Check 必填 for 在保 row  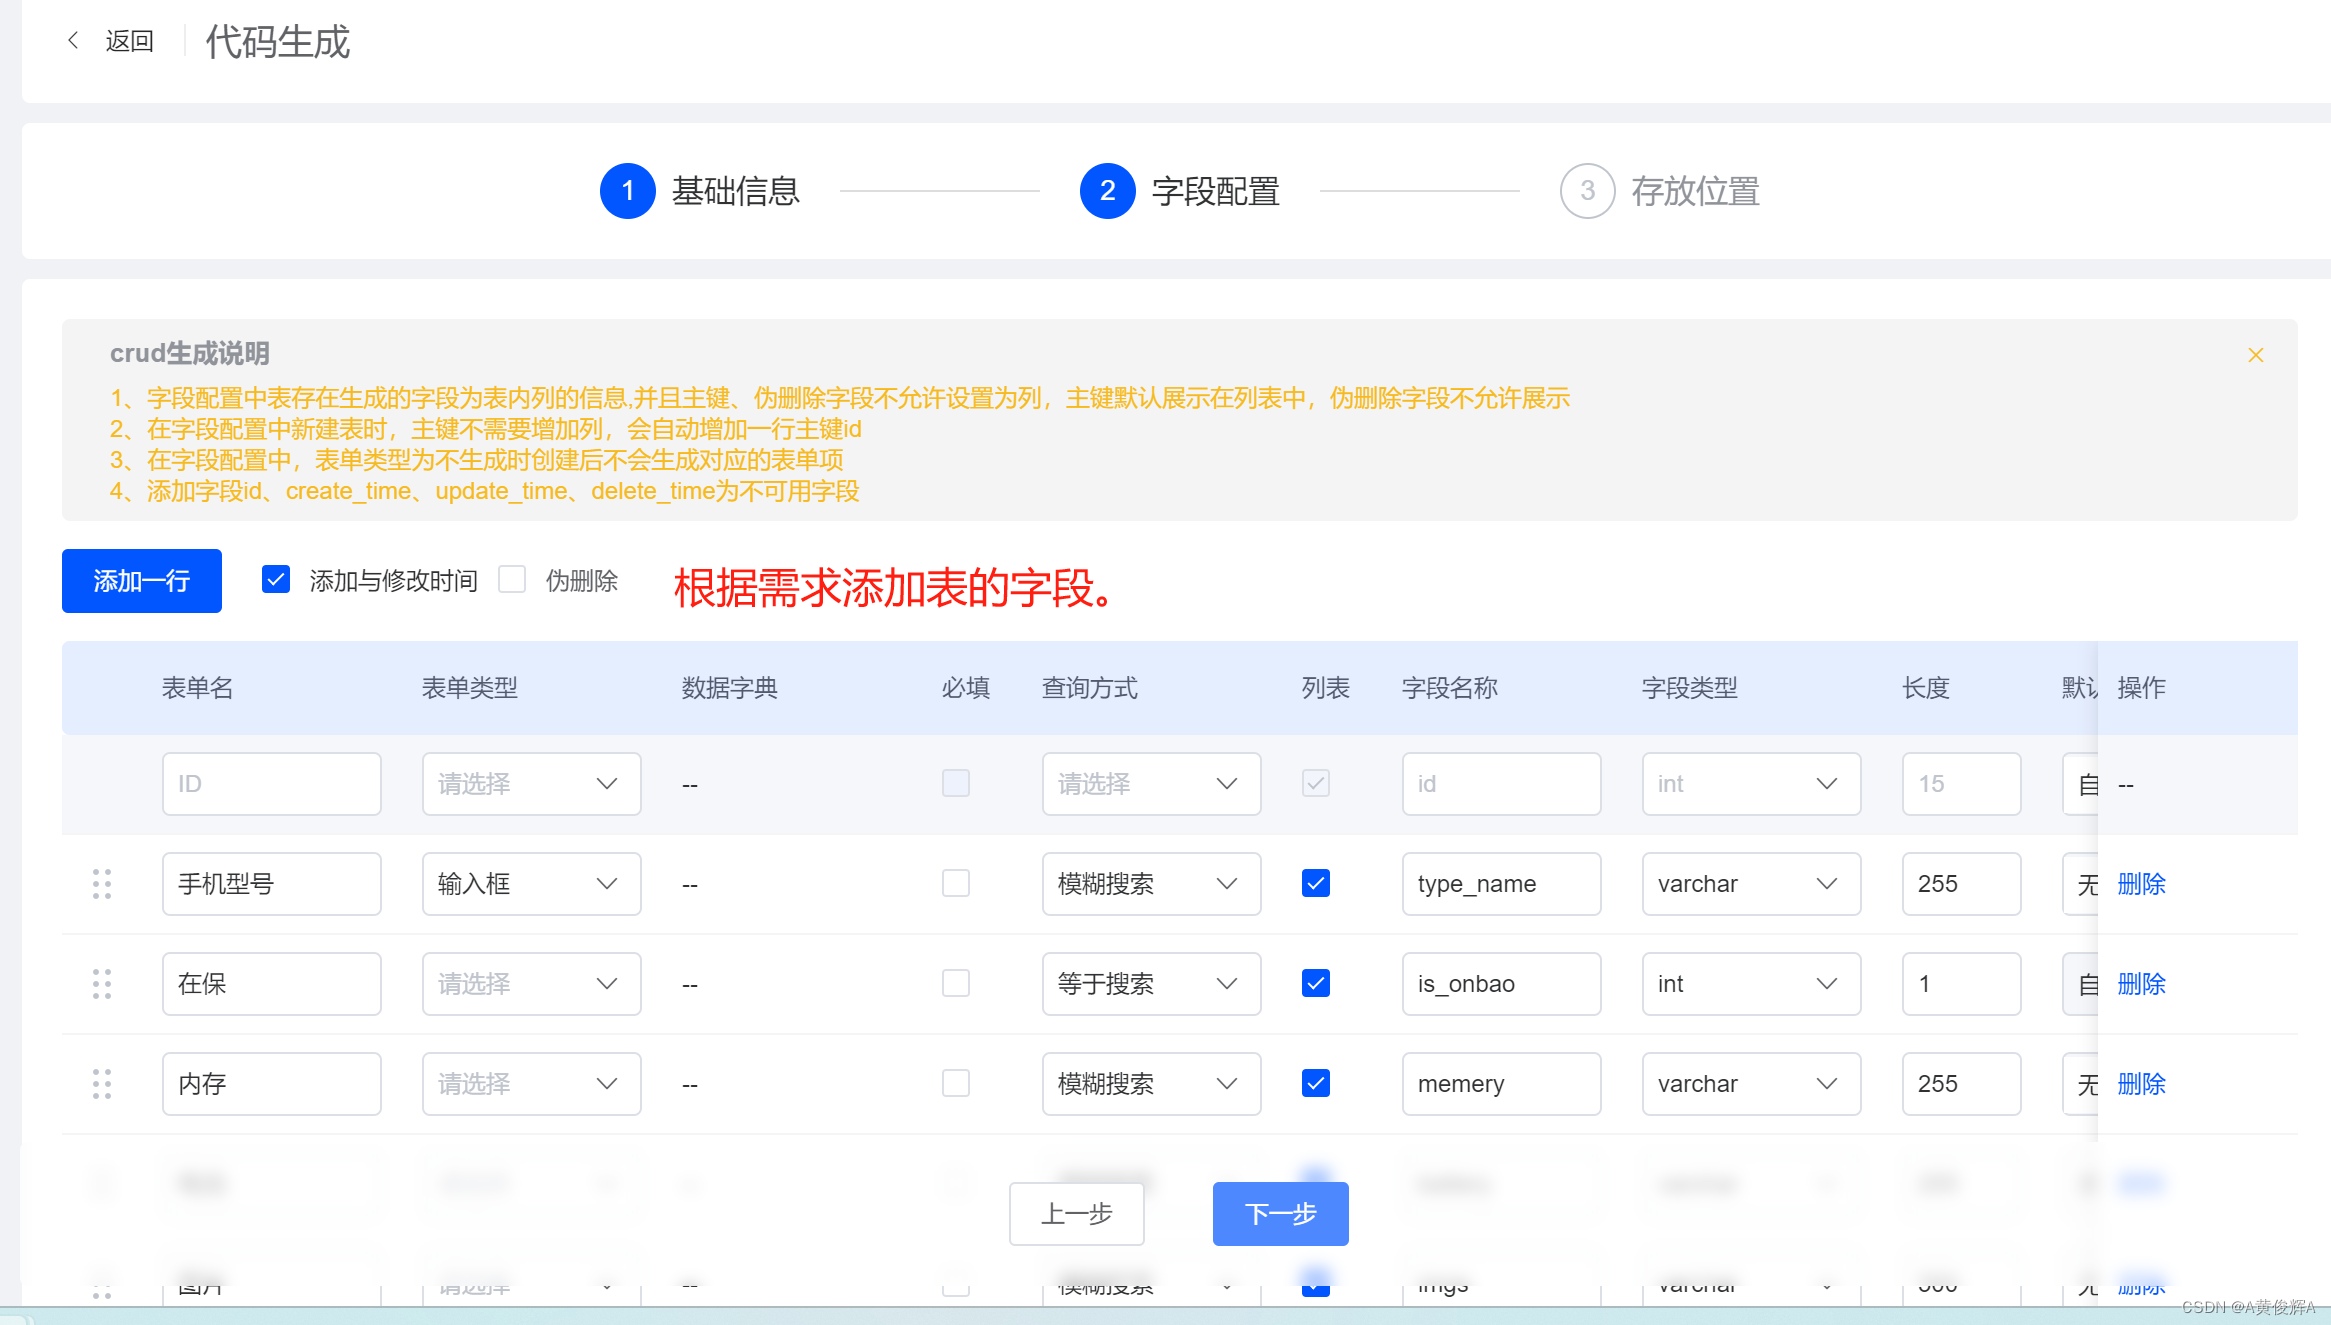(956, 983)
